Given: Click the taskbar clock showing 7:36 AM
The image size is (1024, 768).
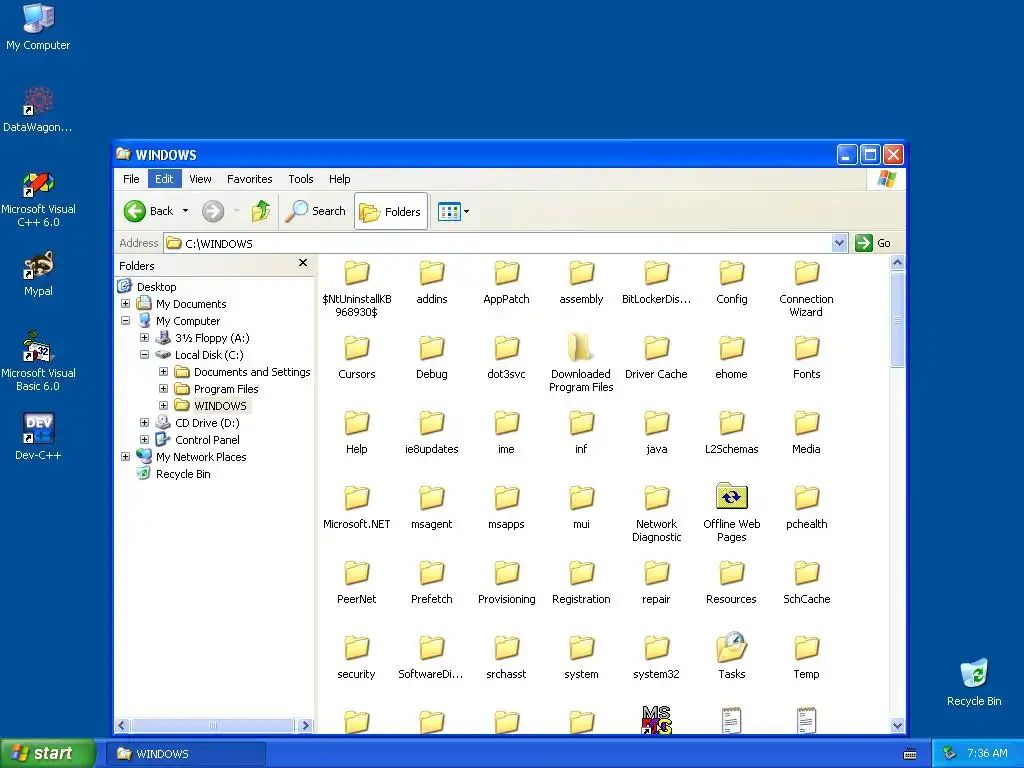Looking at the screenshot, I should coord(987,753).
